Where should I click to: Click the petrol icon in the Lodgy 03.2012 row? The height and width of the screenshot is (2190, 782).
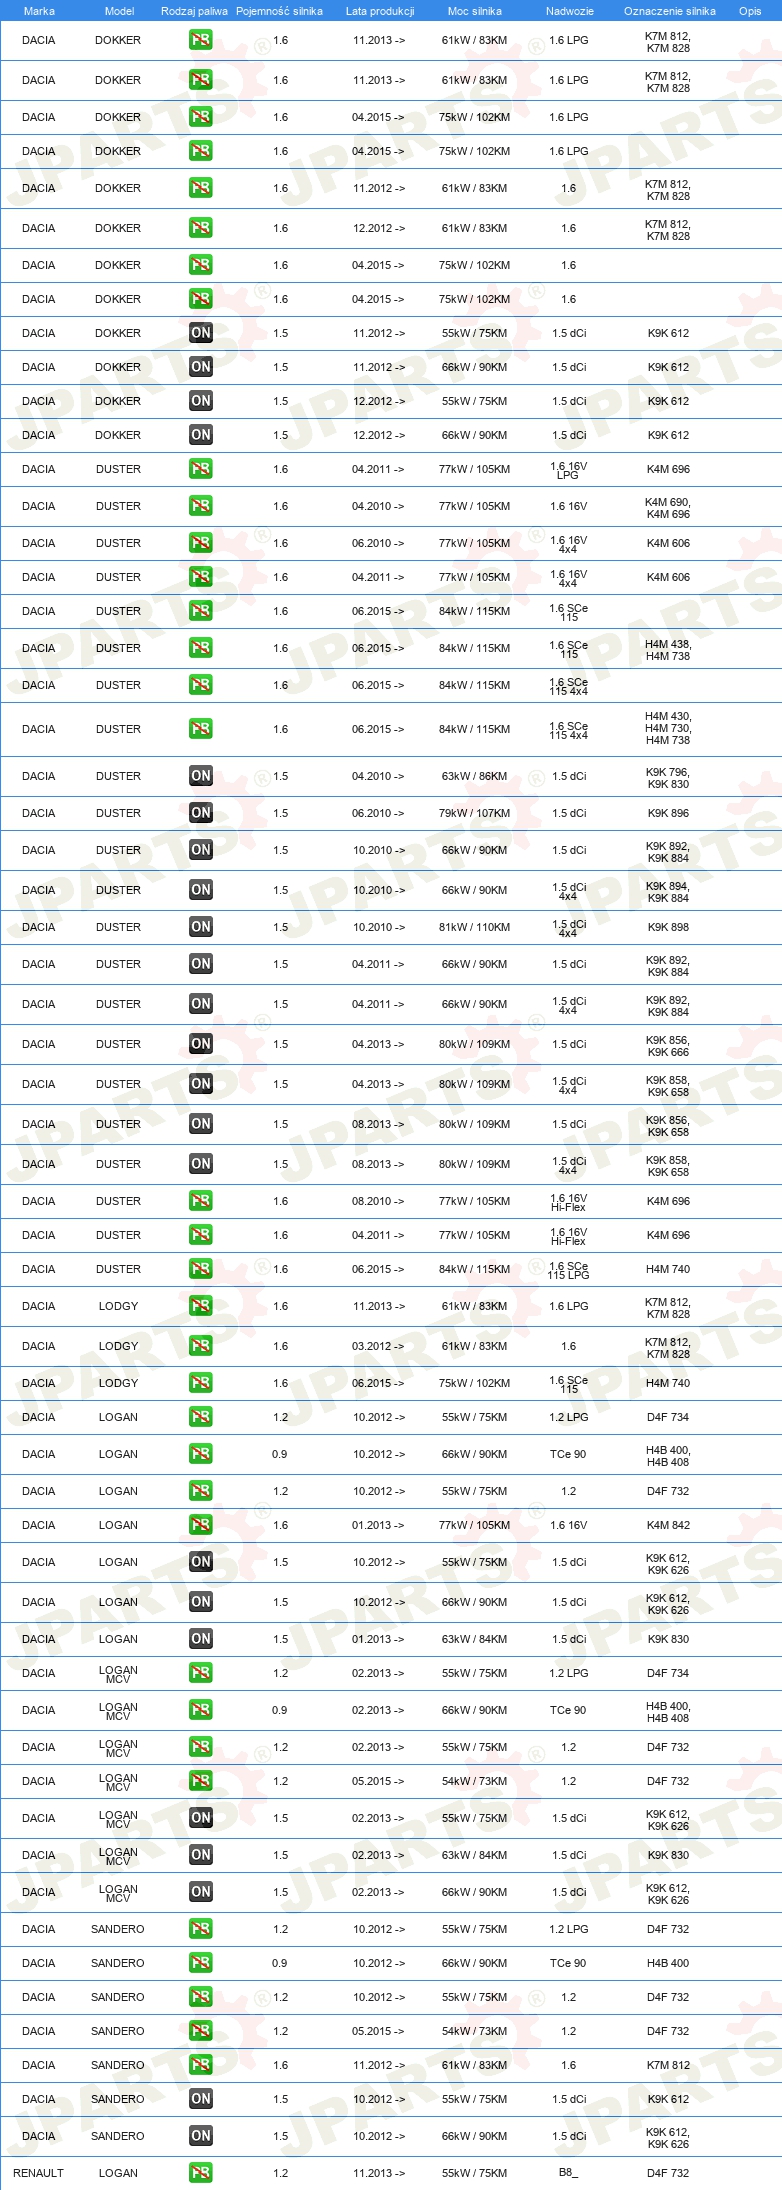[x=201, y=1346]
